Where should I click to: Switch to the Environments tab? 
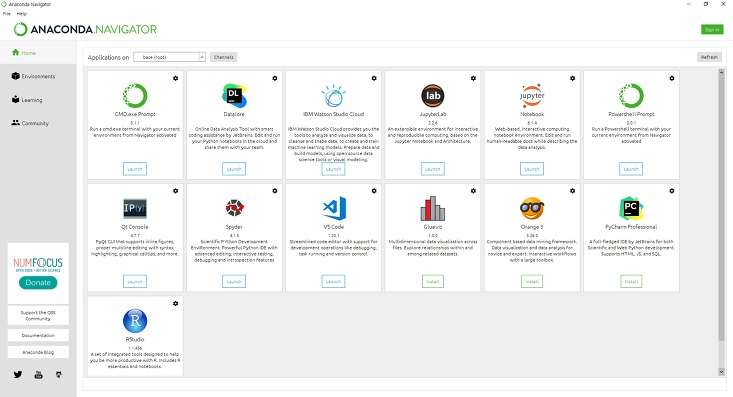pos(38,76)
